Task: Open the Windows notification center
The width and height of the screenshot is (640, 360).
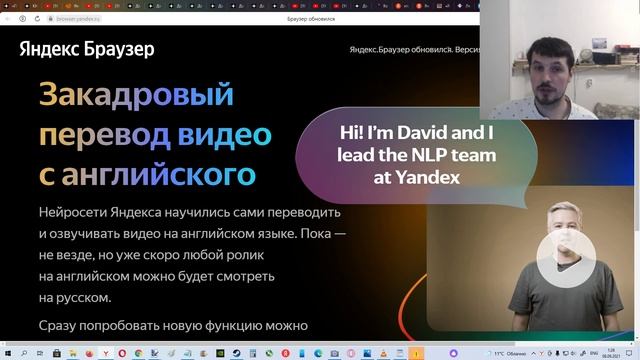Action: [x=629, y=353]
